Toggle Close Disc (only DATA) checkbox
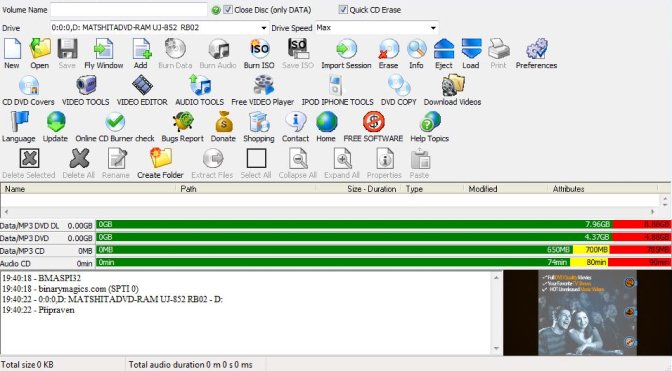 pyautogui.click(x=228, y=9)
